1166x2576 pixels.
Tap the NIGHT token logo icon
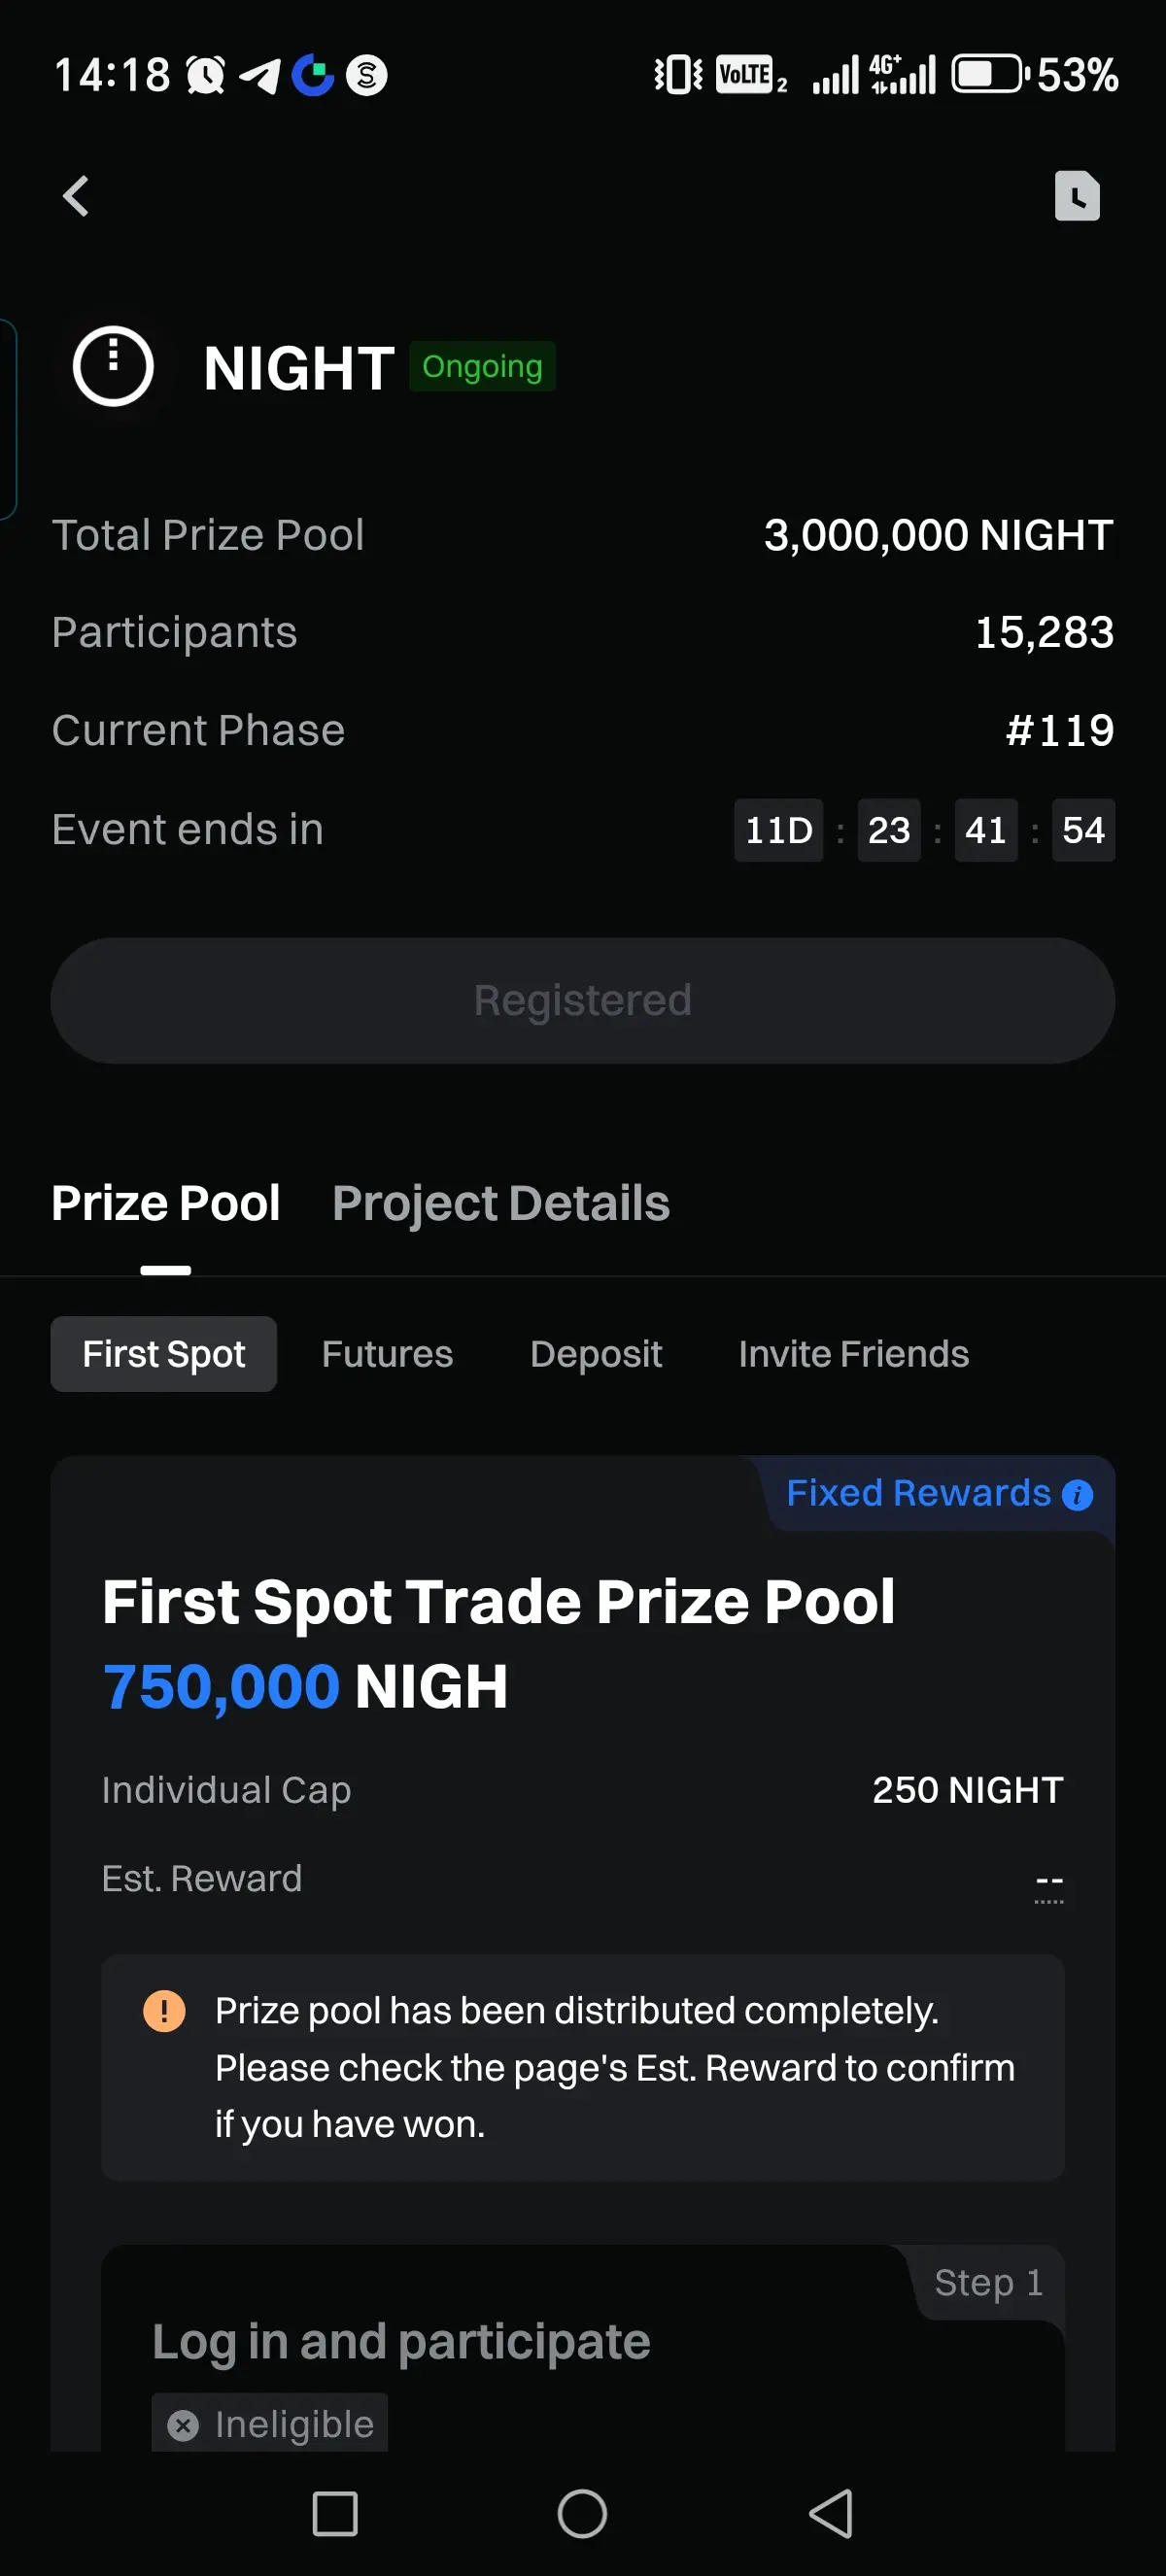[113, 367]
